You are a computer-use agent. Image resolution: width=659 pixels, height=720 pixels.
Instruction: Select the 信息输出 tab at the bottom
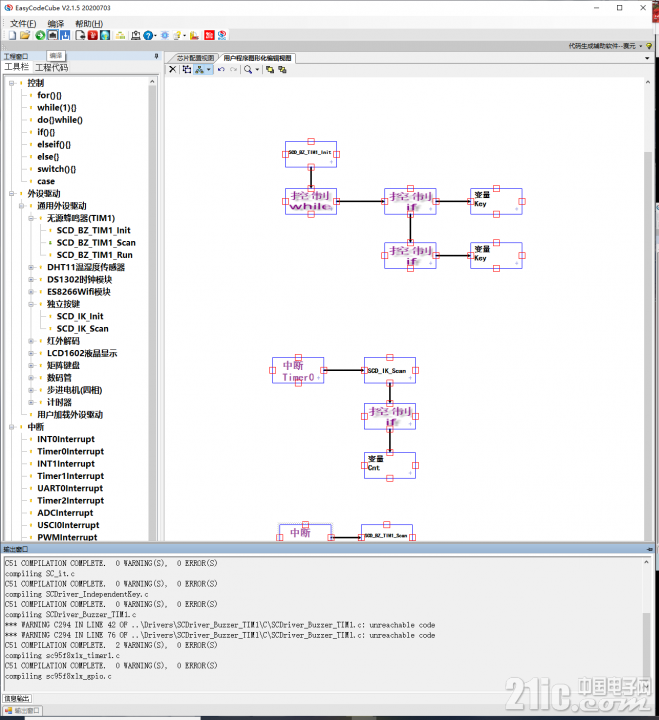pyautogui.click(x=17, y=699)
